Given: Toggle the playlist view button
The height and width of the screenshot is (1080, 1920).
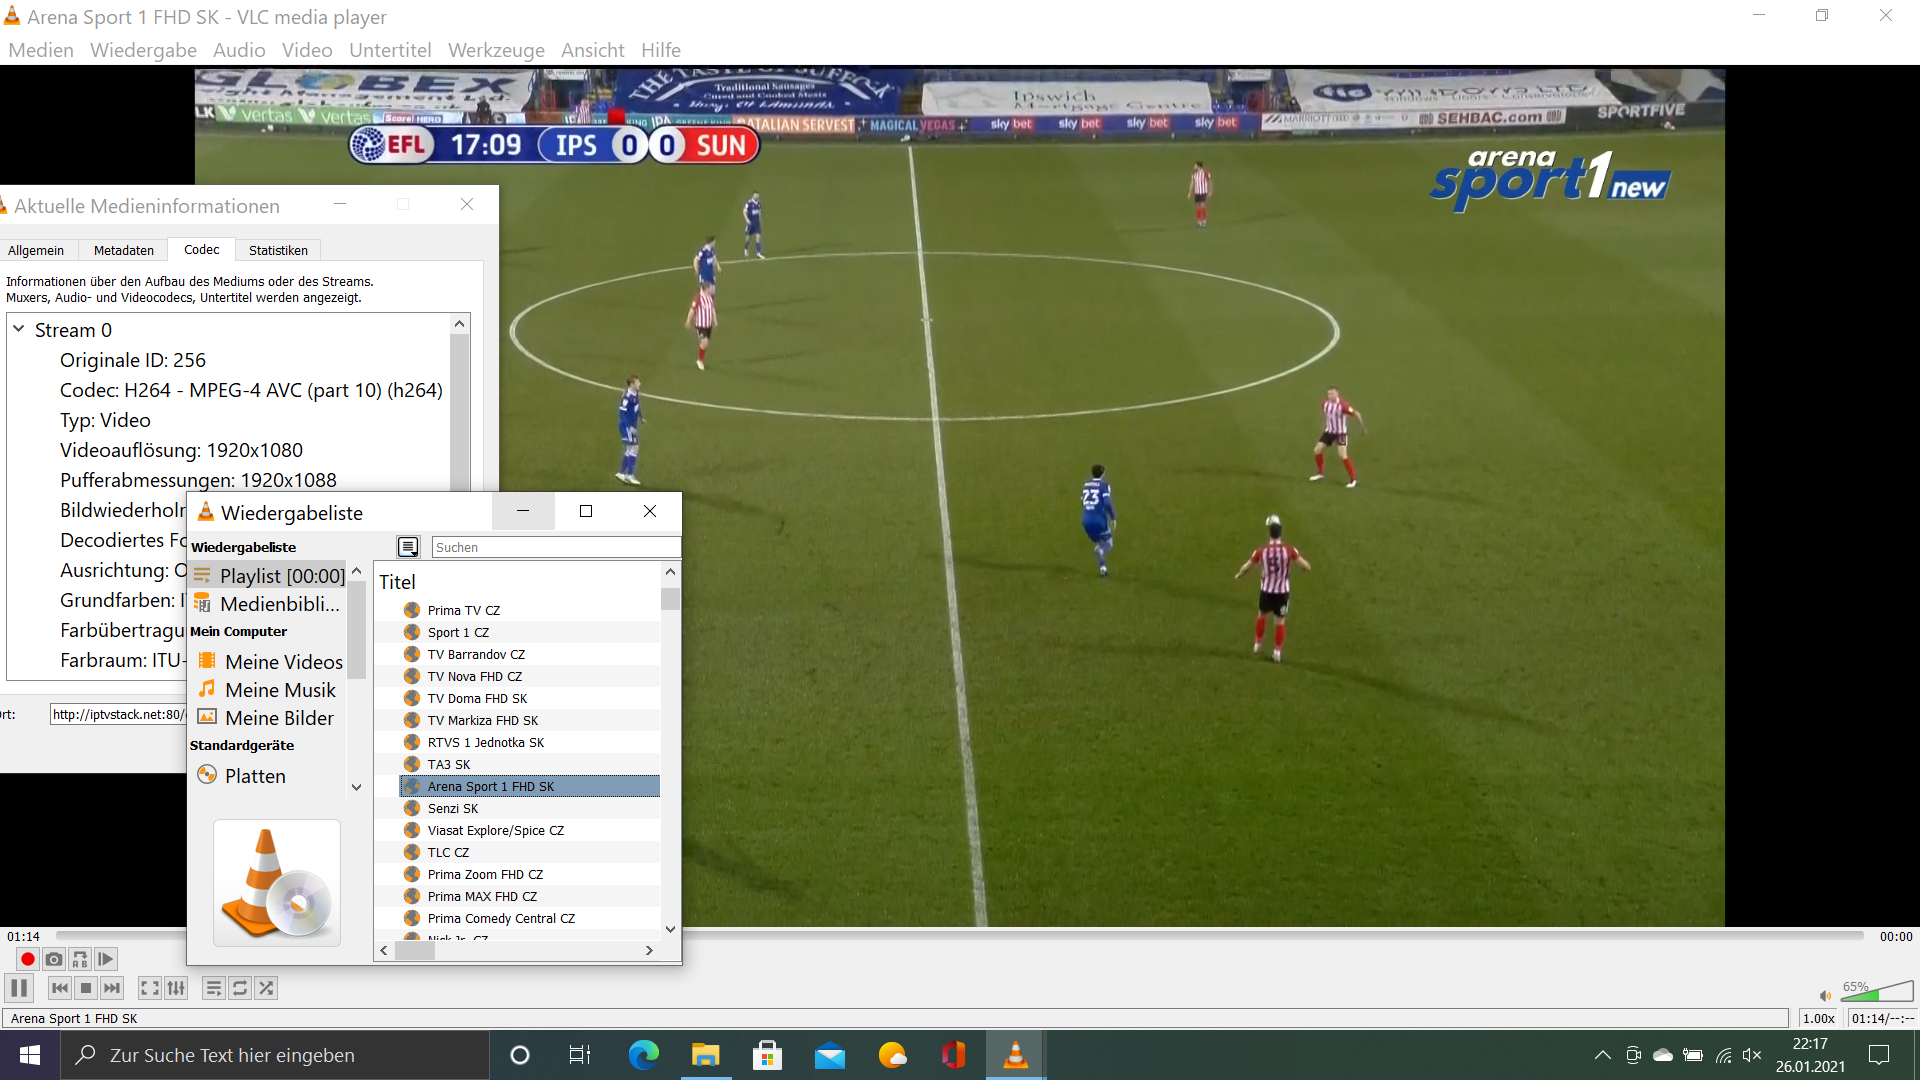Looking at the screenshot, I should (x=214, y=988).
